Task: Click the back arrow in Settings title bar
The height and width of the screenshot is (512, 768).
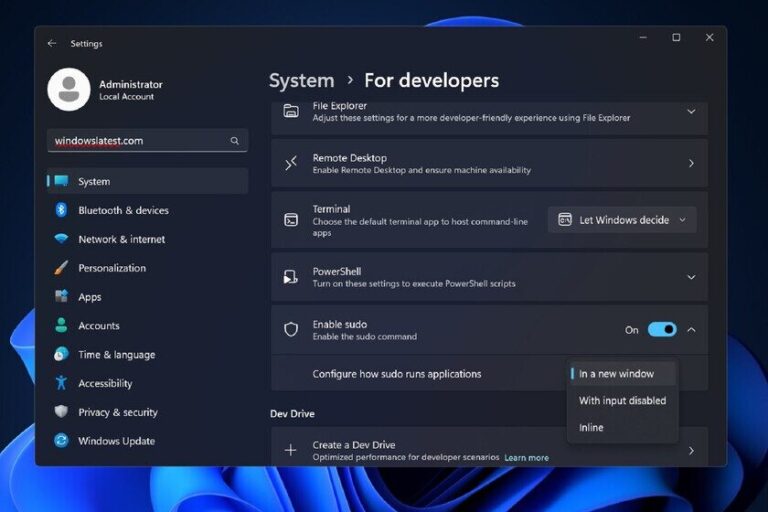Action: click(x=51, y=43)
